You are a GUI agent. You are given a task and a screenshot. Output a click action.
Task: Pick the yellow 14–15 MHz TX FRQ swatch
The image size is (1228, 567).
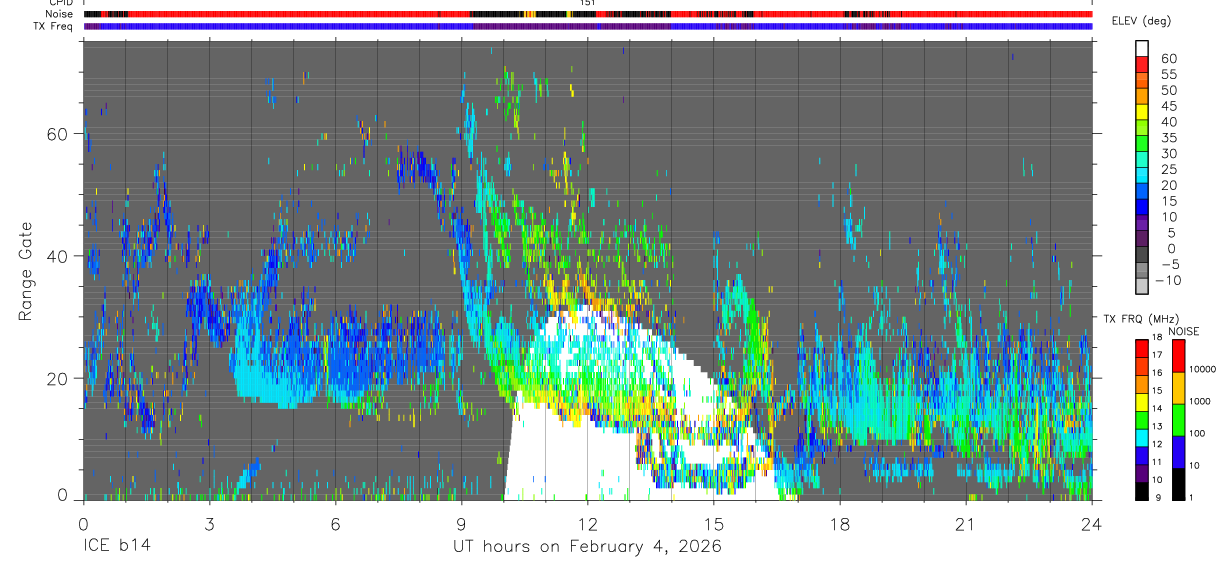1142,402
